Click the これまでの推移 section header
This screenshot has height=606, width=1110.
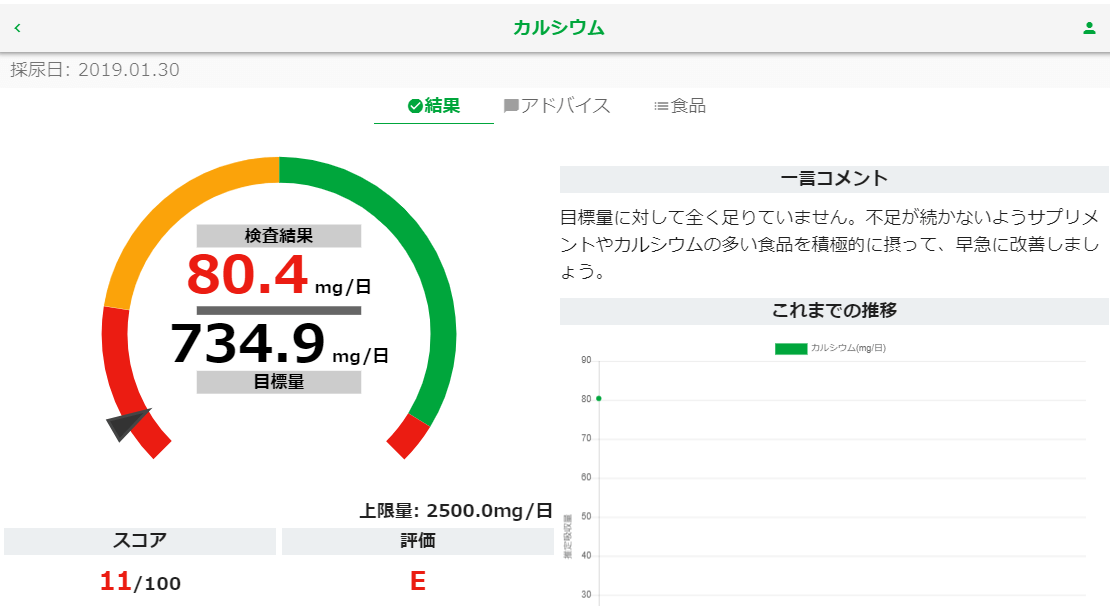click(834, 310)
